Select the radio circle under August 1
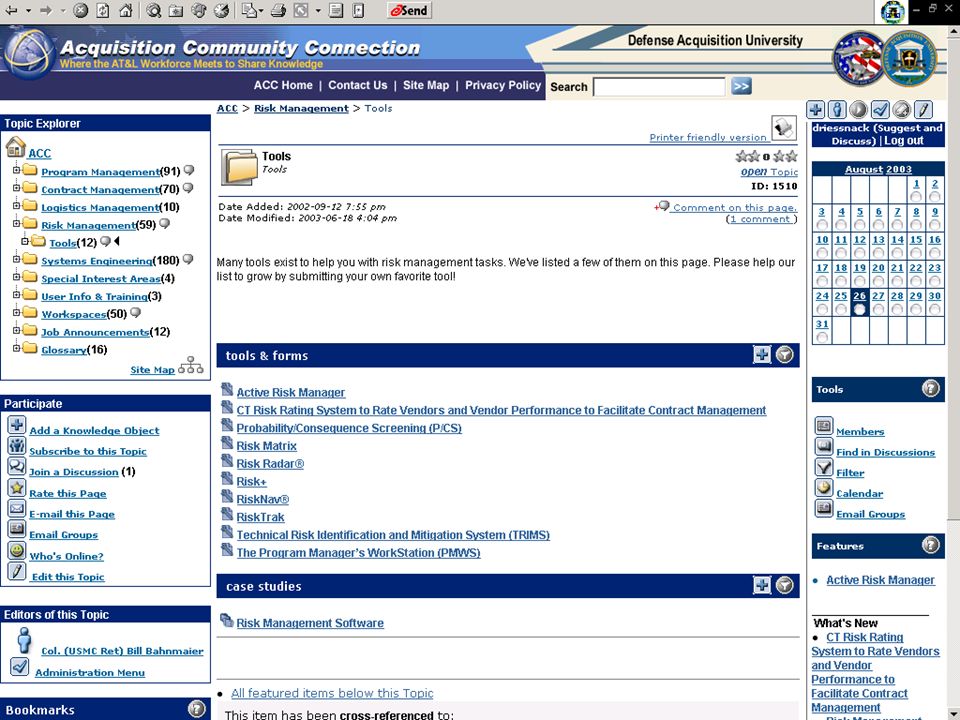This screenshot has height=720, width=960. pyautogui.click(x=916, y=197)
